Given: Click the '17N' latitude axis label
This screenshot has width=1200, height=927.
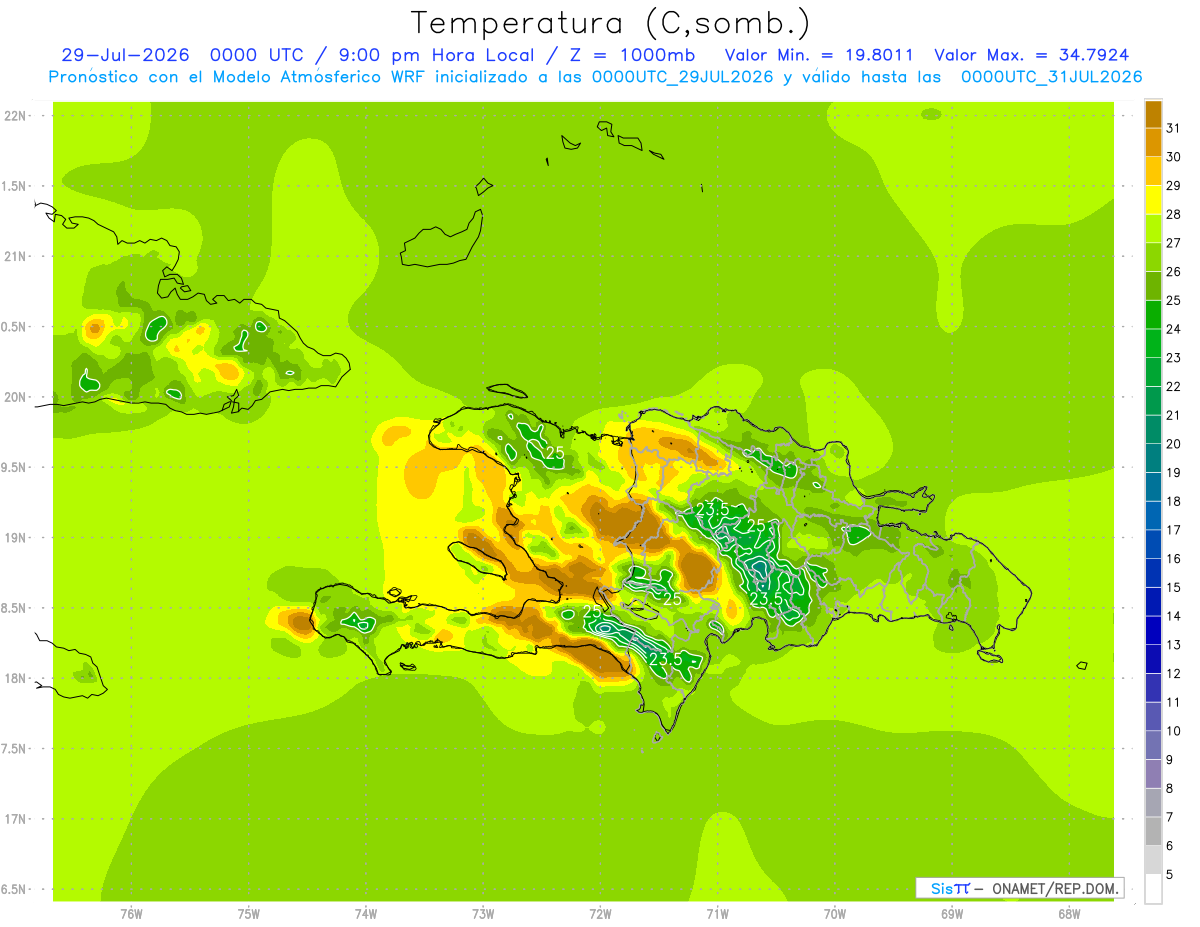Looking at the screenshot, I should click(16, 819).
